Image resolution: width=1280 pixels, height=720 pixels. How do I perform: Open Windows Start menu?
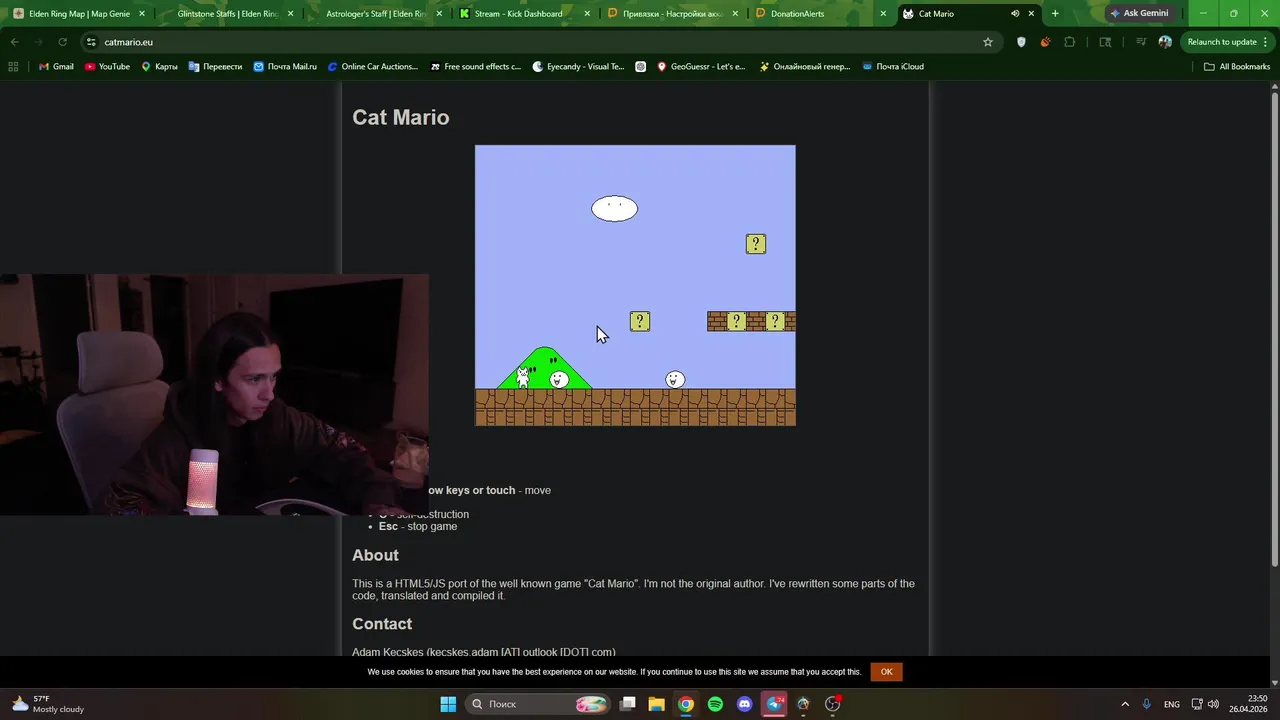[448, 704]
